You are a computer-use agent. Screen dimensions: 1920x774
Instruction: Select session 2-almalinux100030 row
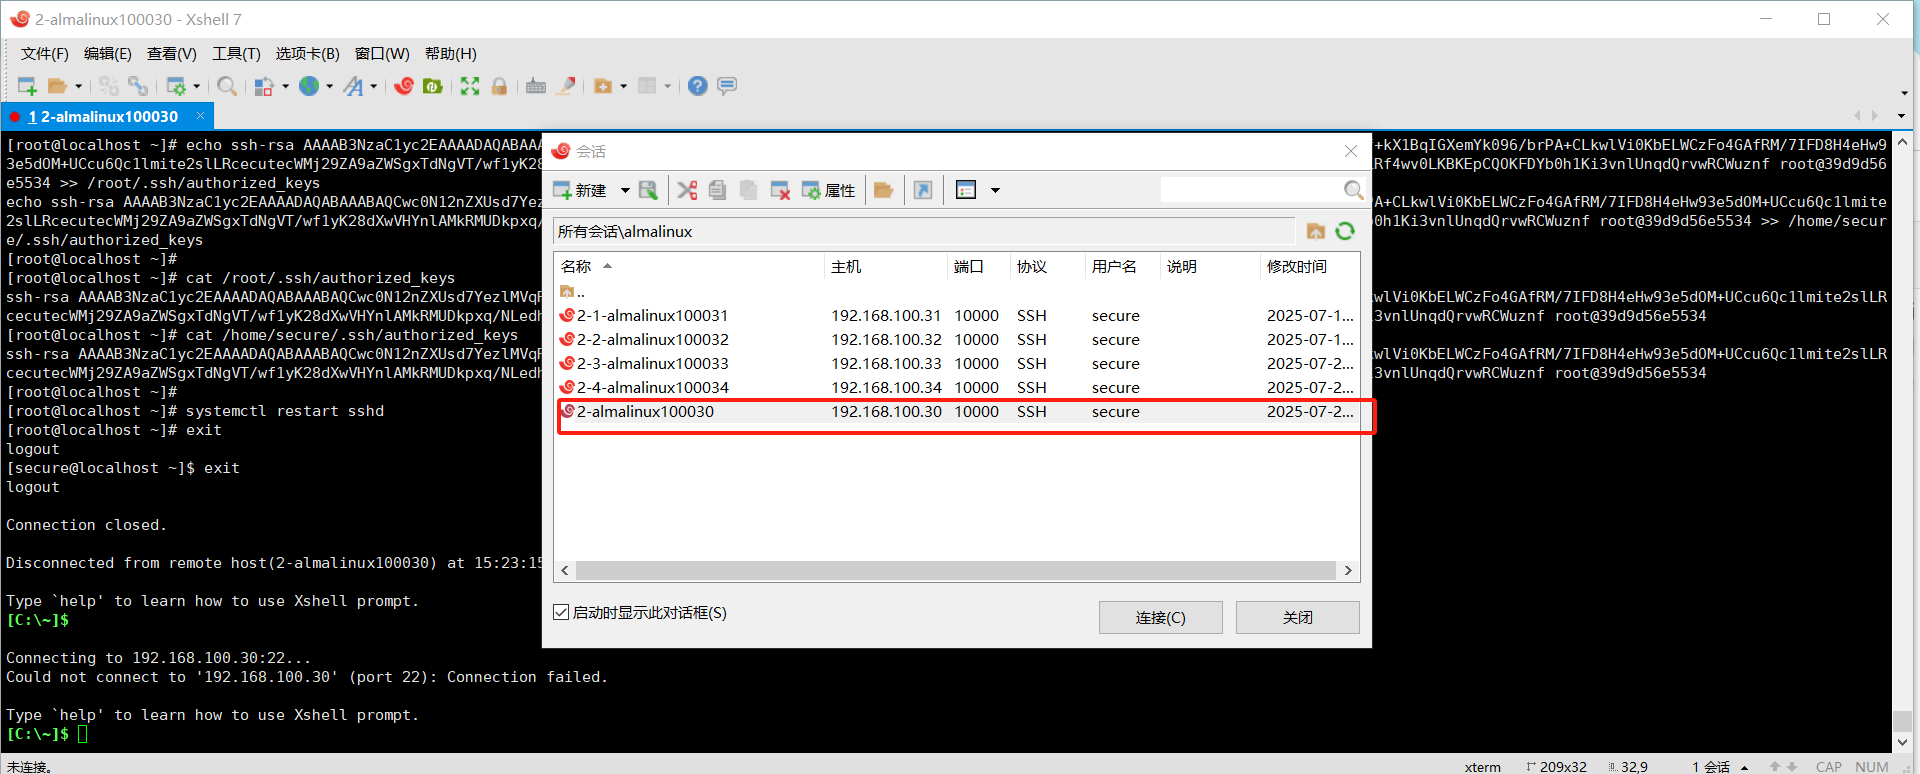[x=957, y=411]
